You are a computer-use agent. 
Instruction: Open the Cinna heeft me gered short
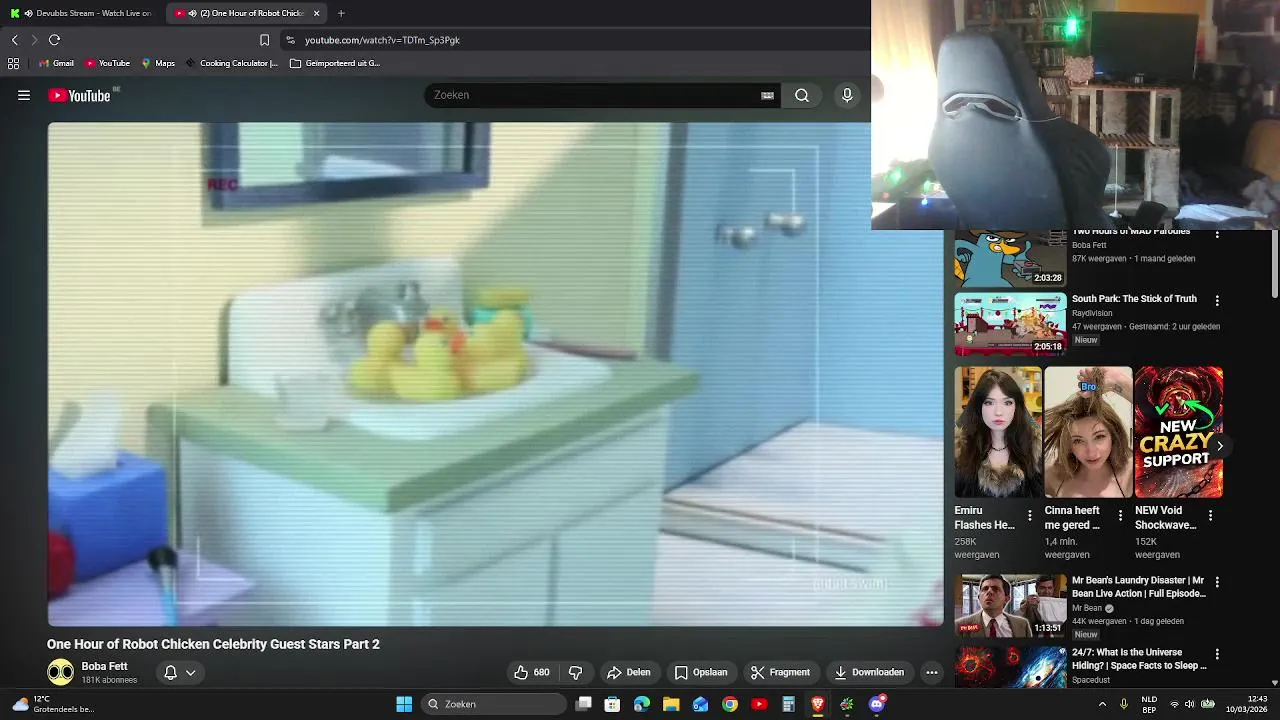1088,432
